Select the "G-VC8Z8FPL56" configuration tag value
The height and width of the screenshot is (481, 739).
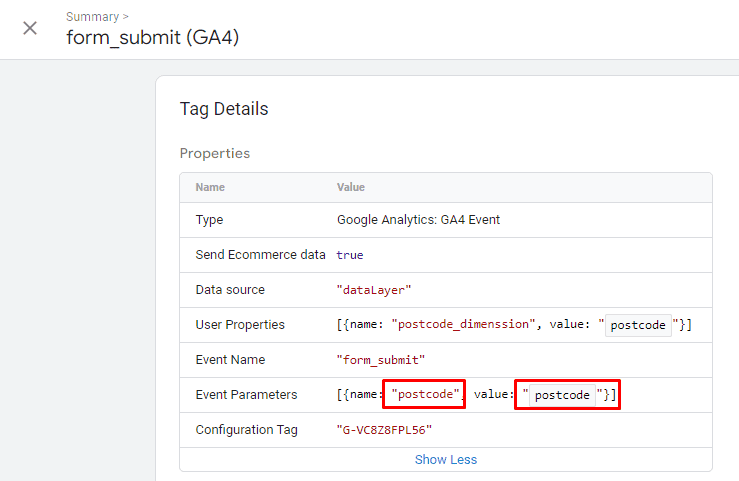click(x=384, y=430)
